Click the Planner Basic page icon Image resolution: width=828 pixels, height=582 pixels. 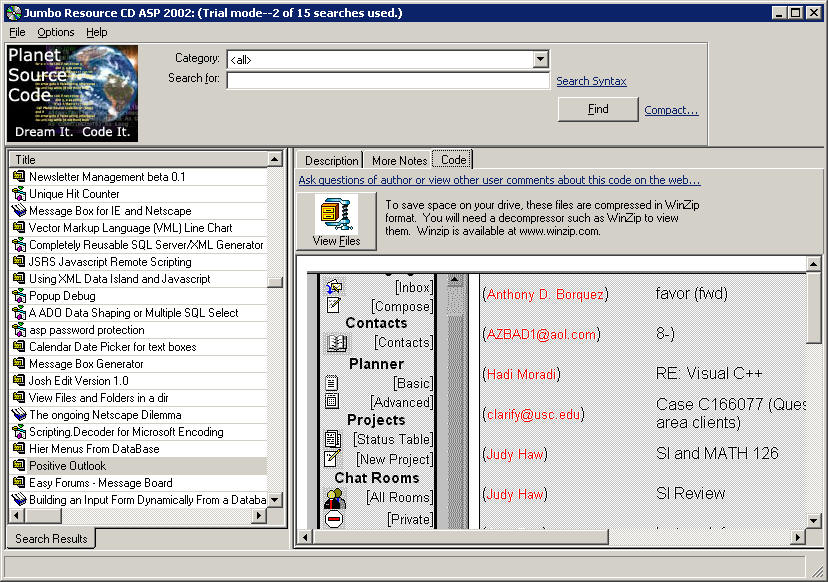pos(332,382)
